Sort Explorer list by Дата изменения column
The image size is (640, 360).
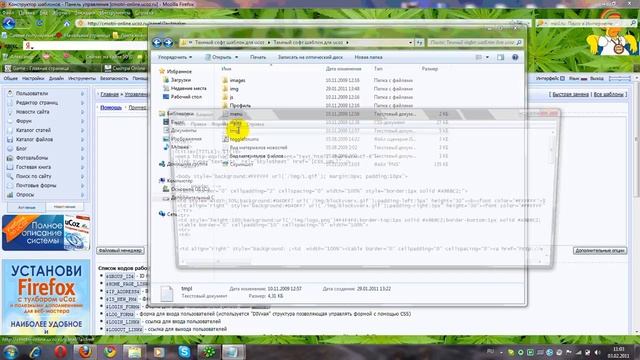344,69
